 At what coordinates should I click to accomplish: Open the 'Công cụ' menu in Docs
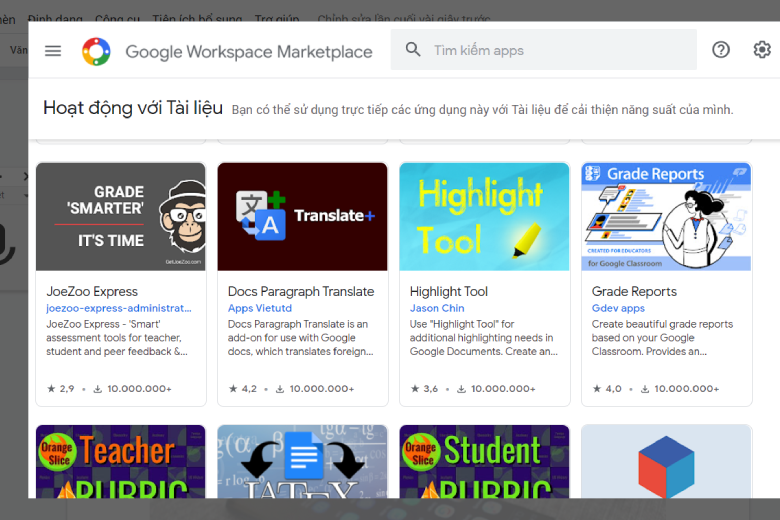point(117,18)
